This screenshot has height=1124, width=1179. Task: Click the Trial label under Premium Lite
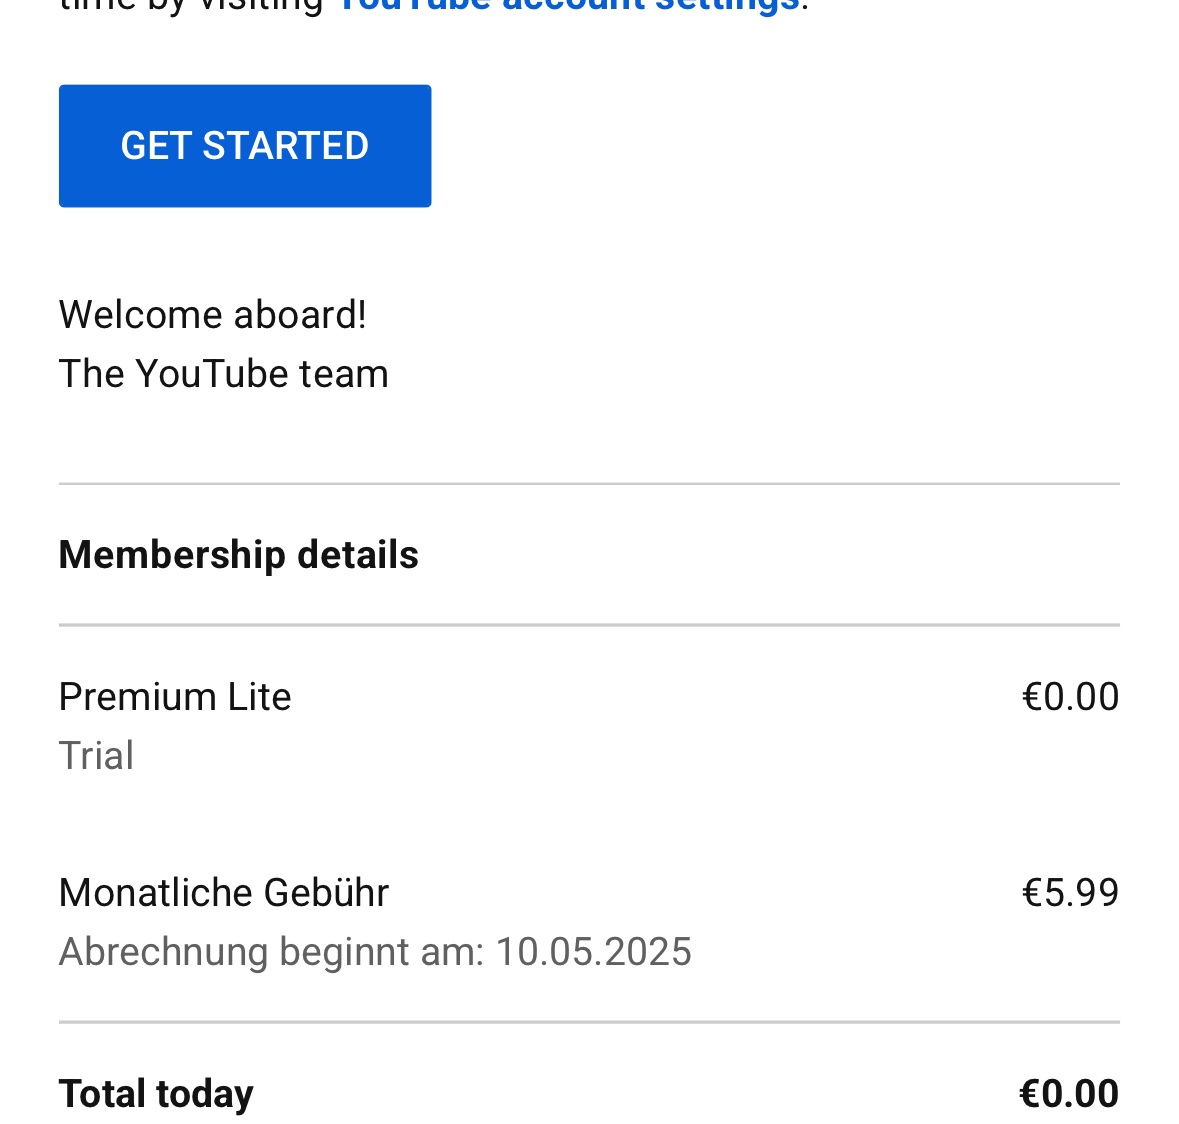(96, 756)
